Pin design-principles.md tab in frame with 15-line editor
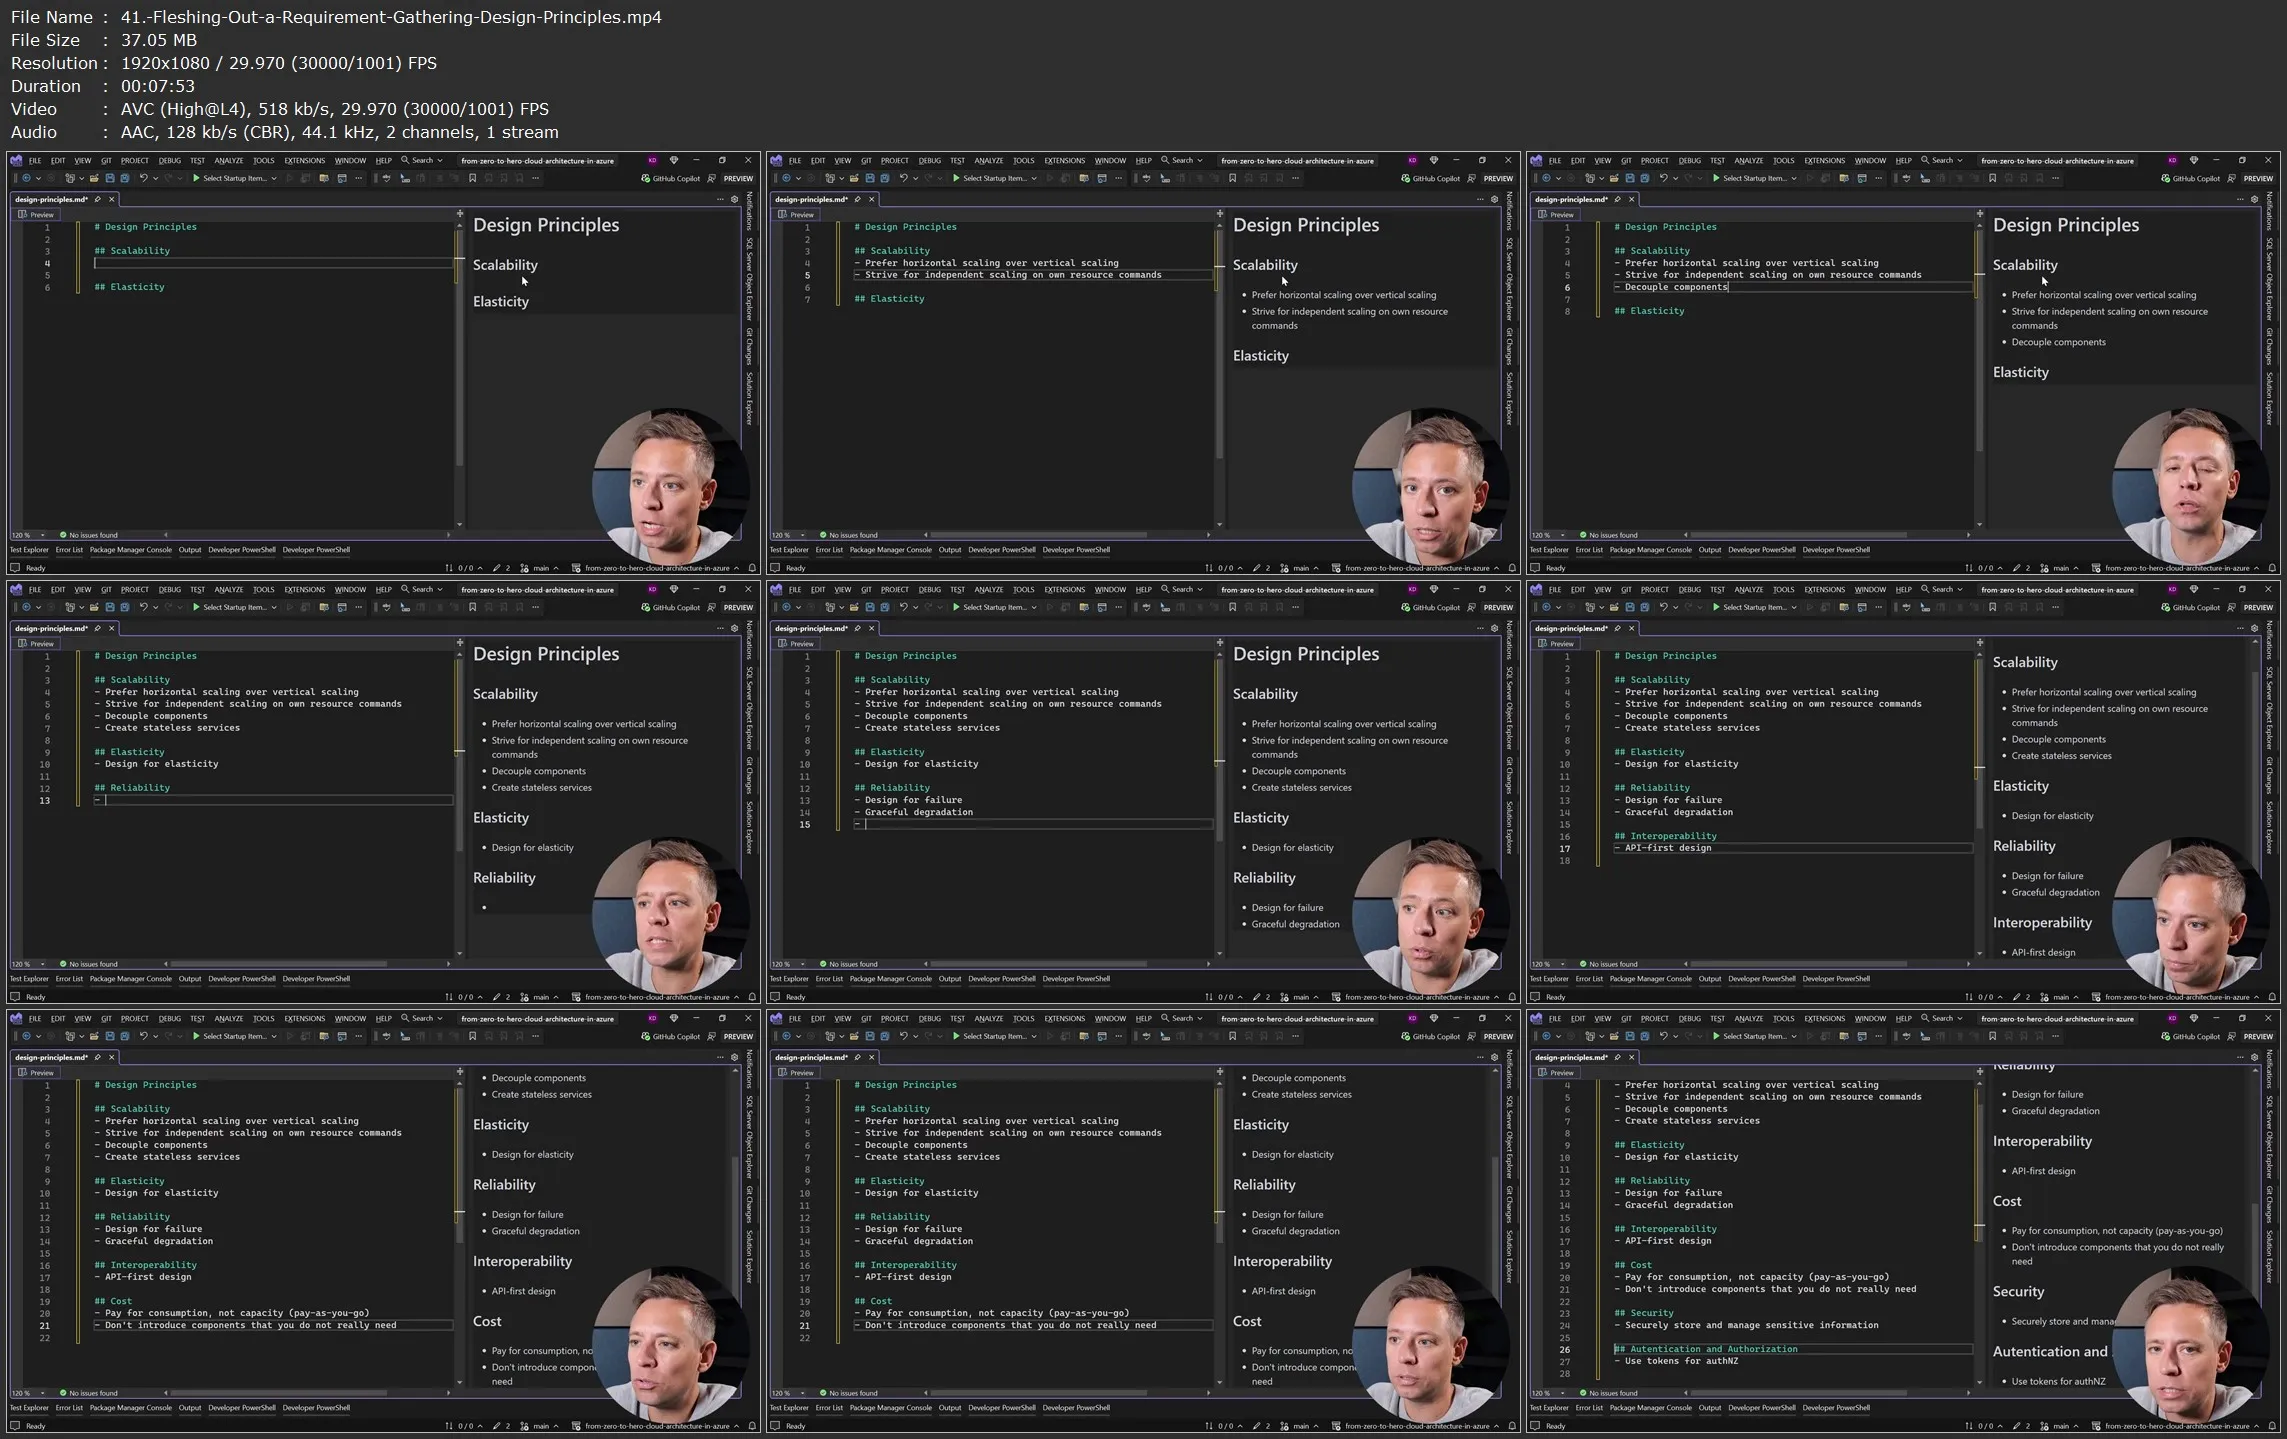 [858, 628]
